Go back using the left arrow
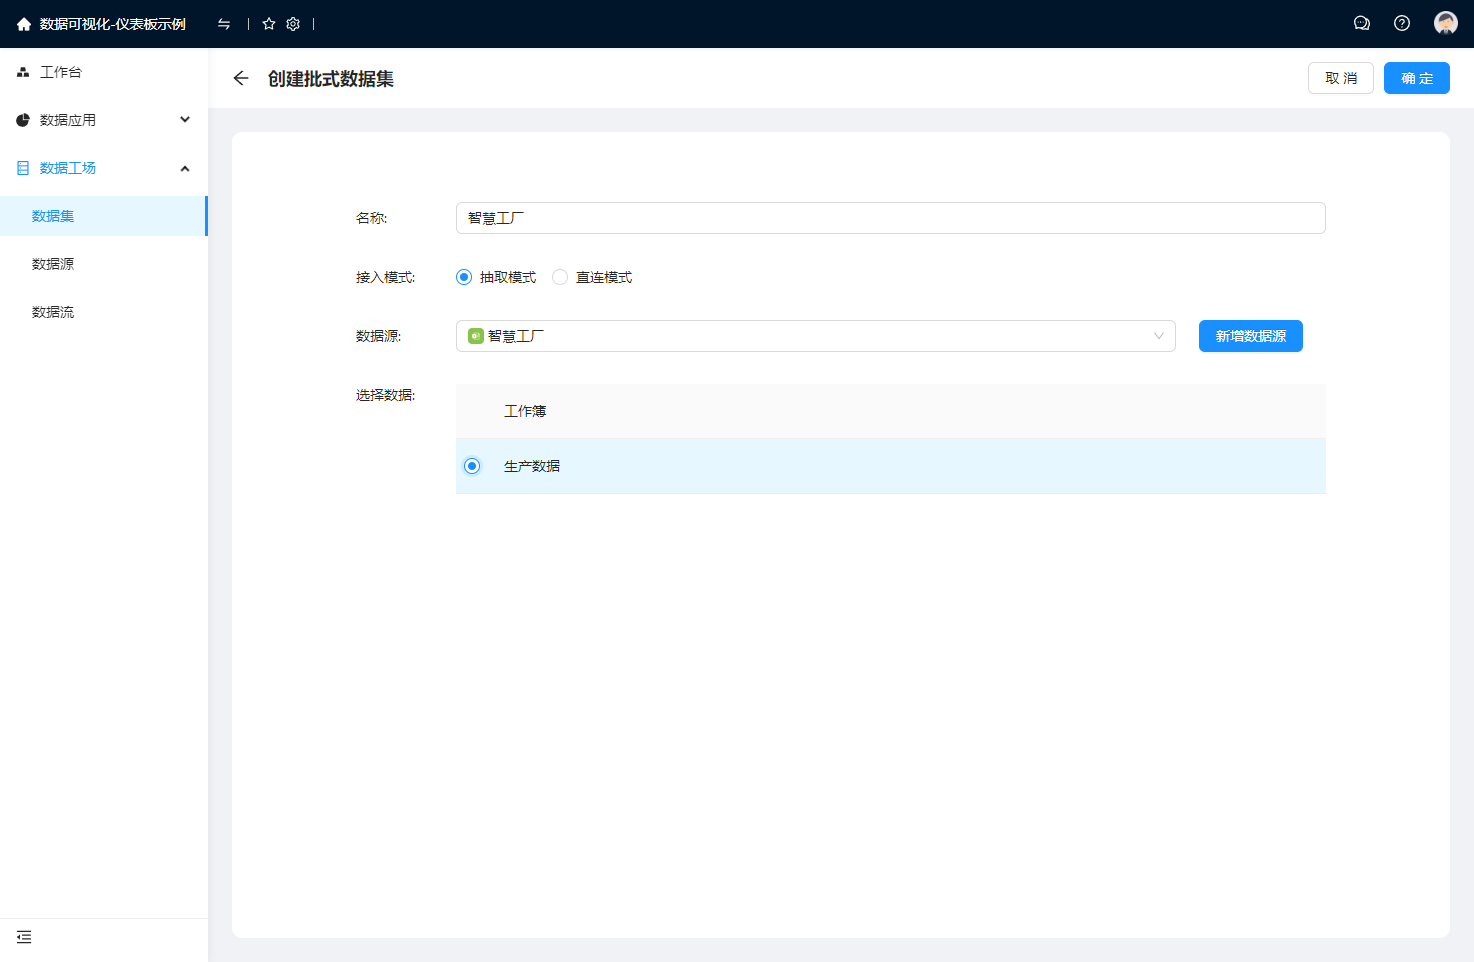The height and width of the screenshot is (962, 1474). click(x=241, y=78)
